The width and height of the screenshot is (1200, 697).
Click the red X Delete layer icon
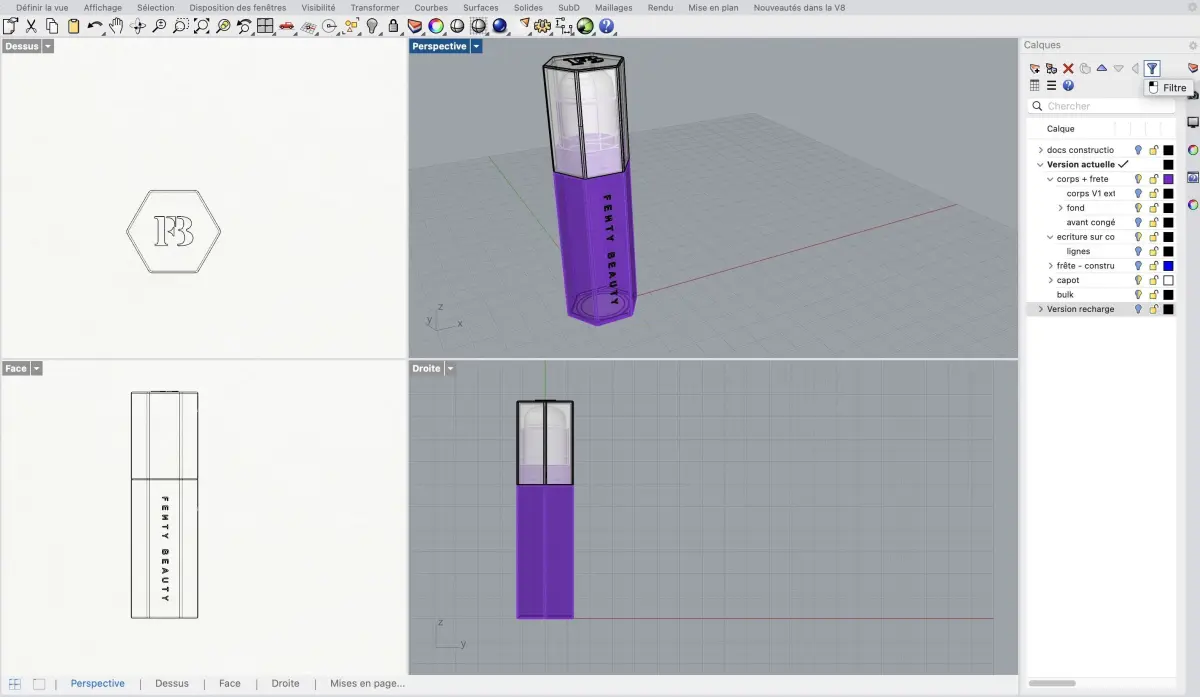click(x=1068, y=68)
